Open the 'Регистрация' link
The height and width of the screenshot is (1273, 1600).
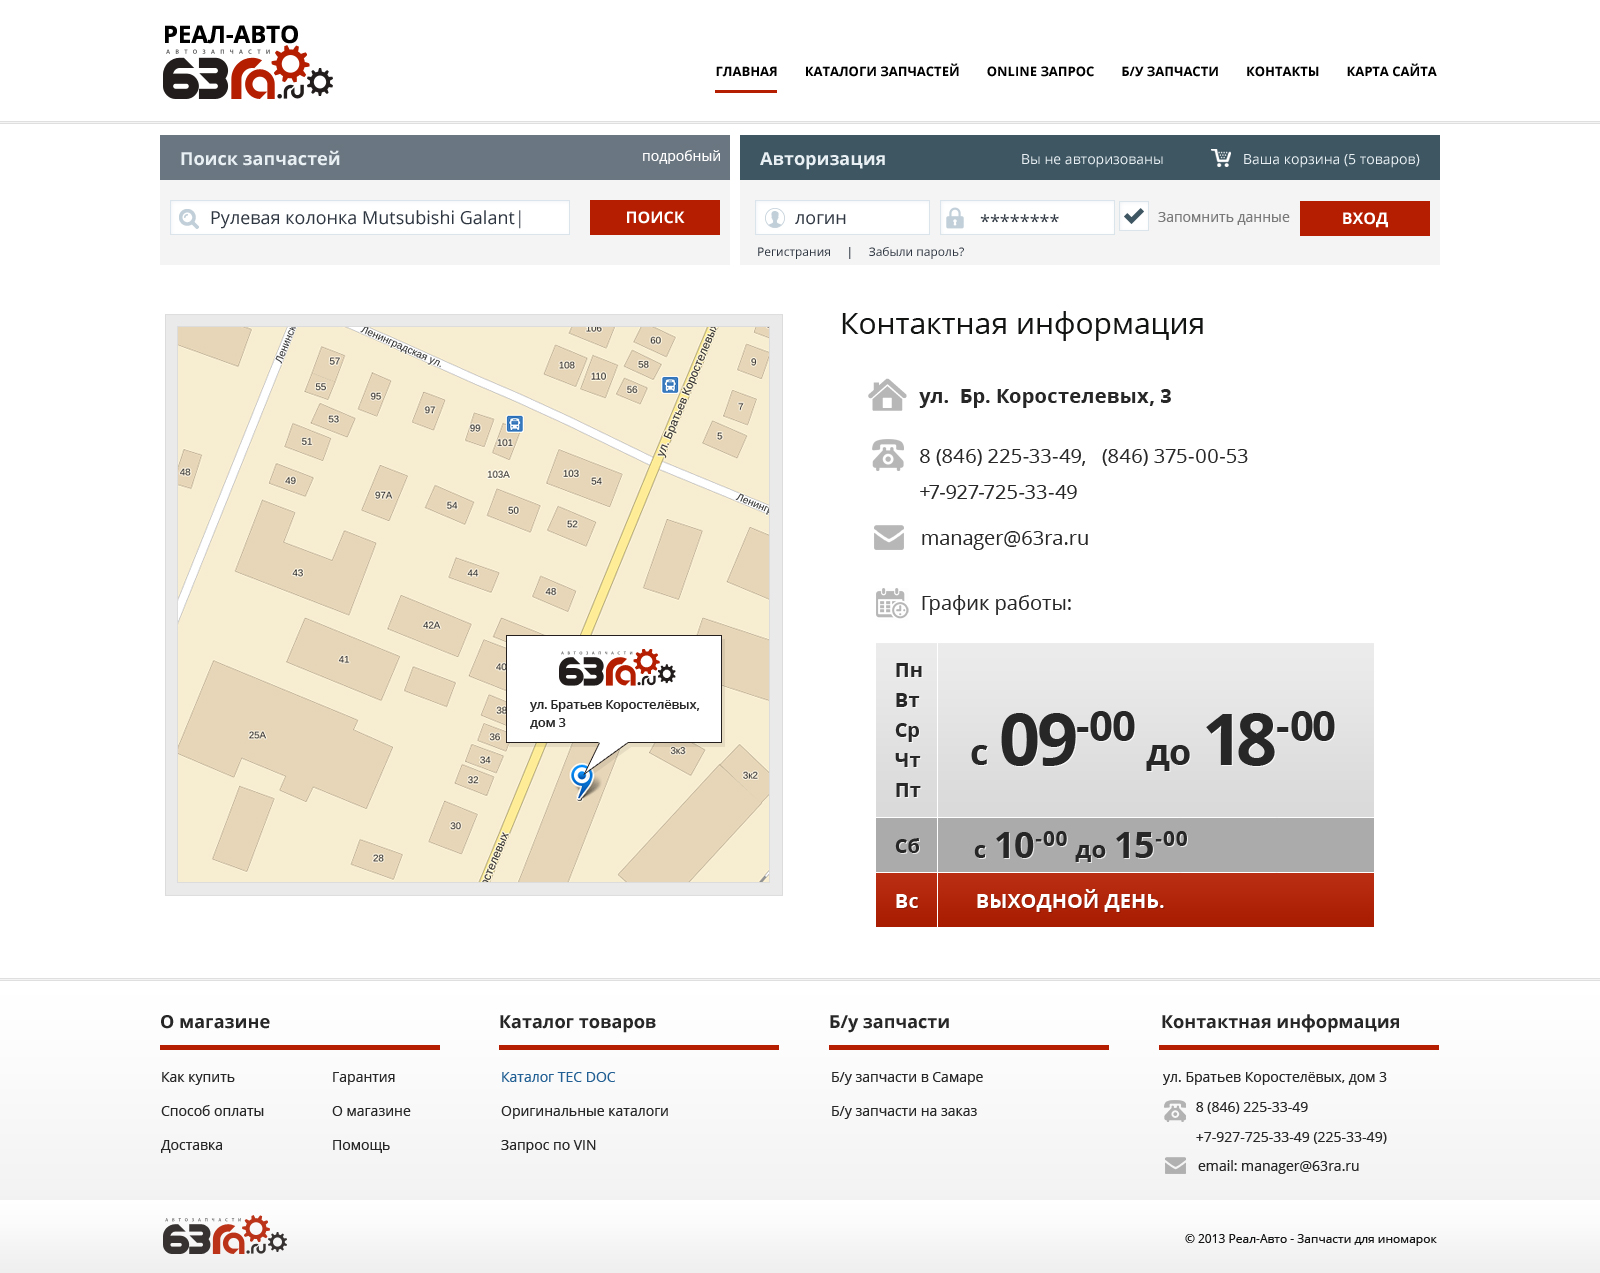793,252
